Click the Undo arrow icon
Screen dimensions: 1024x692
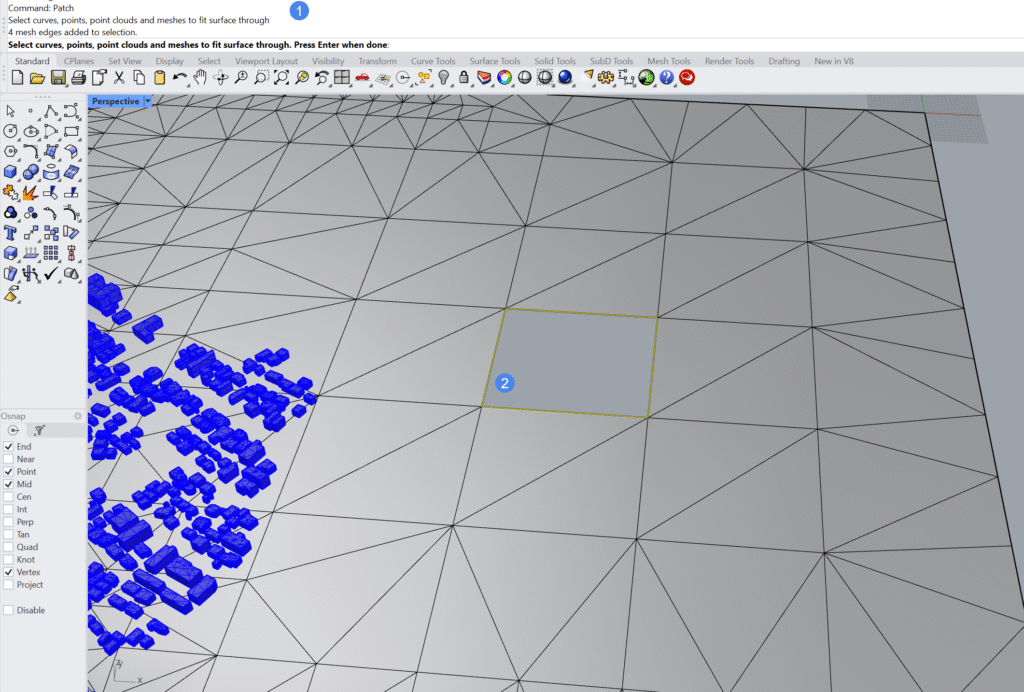tap(179, 77)
